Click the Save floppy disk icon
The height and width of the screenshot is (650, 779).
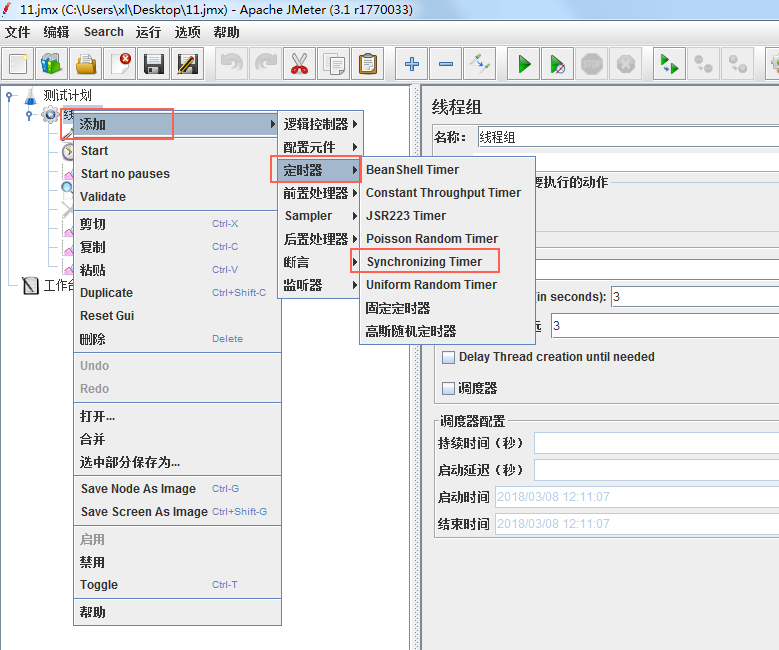pos(154,64)
